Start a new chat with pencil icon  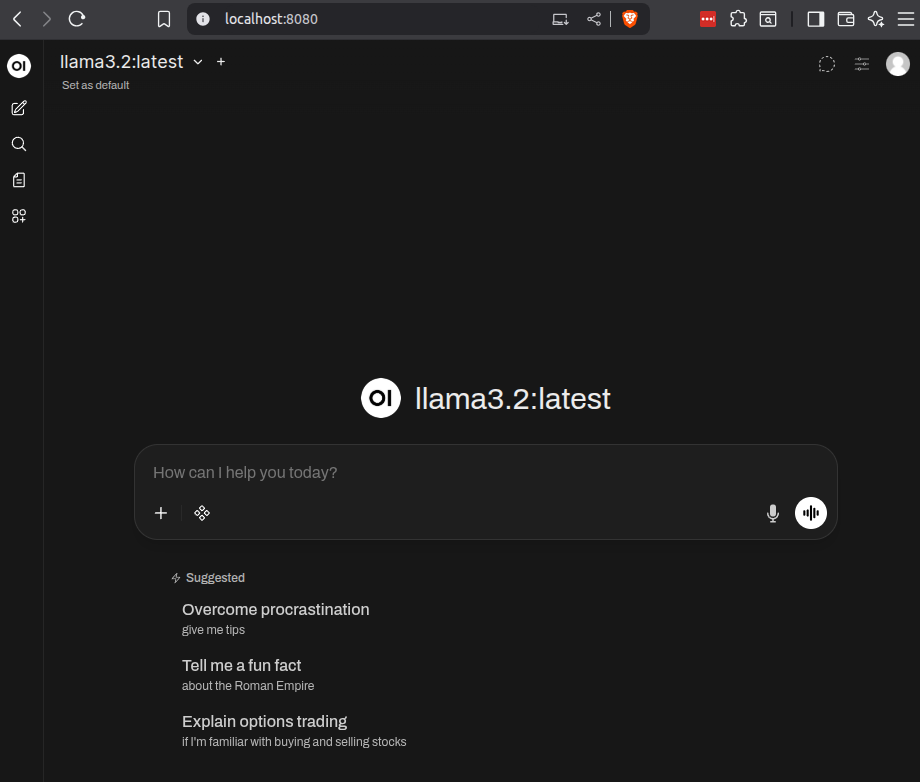coord(19,108)
